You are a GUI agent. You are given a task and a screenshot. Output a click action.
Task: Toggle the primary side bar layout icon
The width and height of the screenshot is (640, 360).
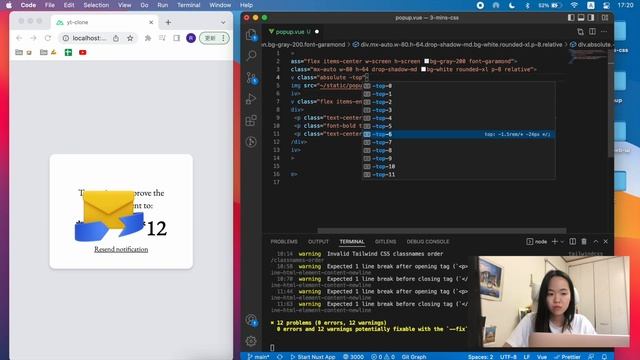[x=571, y=18]
